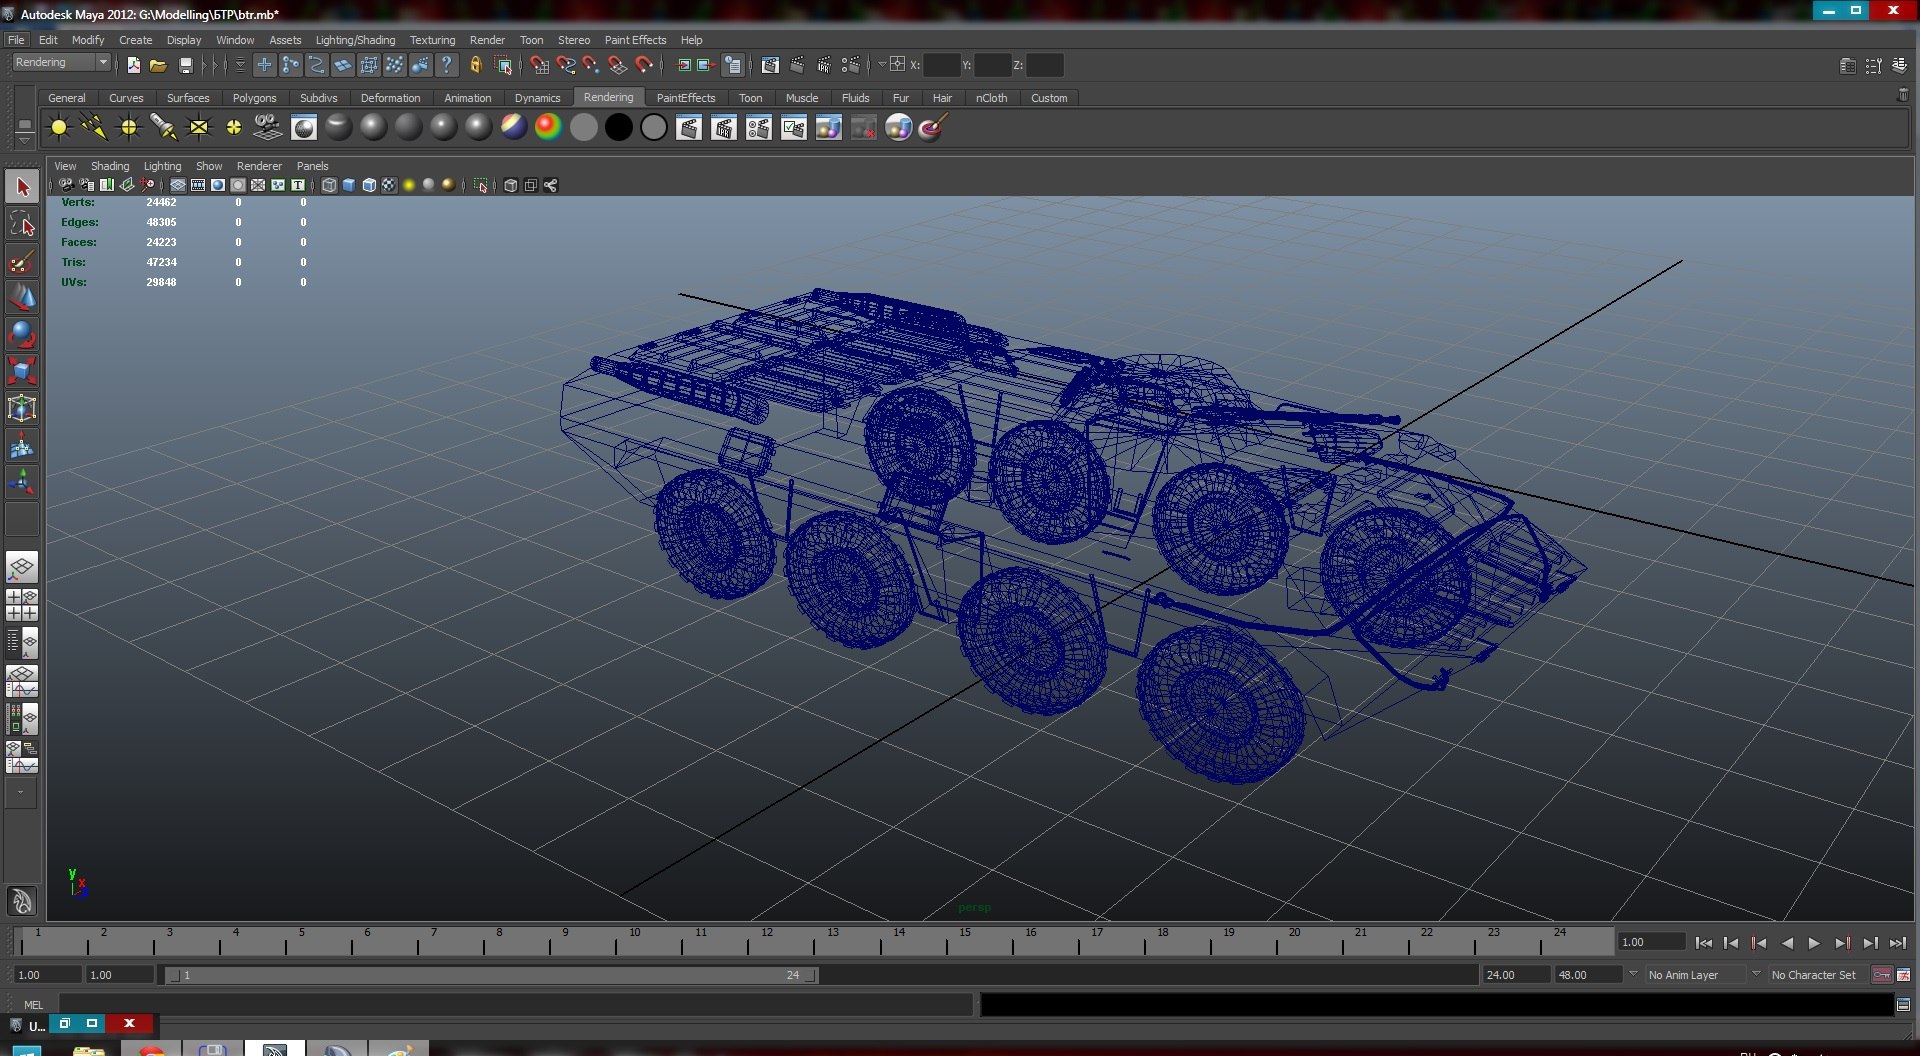
Task: Open the No Anim Layer dropdown arrow
Action: (x=1633, y=974)
